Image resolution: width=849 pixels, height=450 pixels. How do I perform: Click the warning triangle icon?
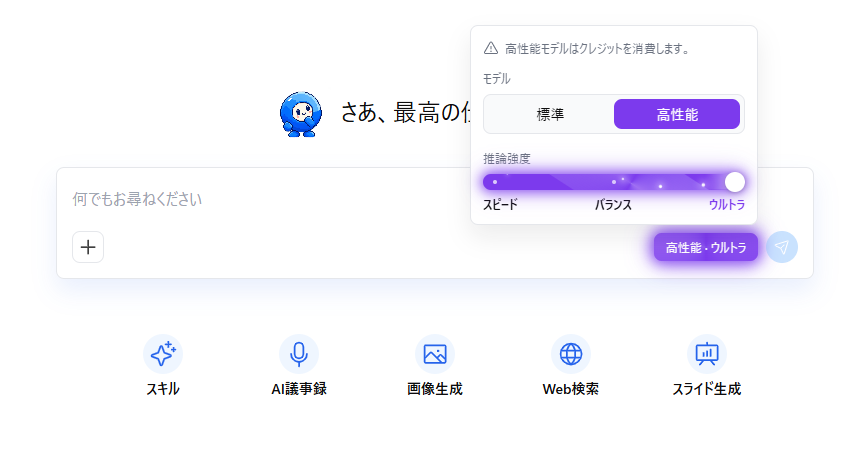pyautogui.click(x=491, y=48)
